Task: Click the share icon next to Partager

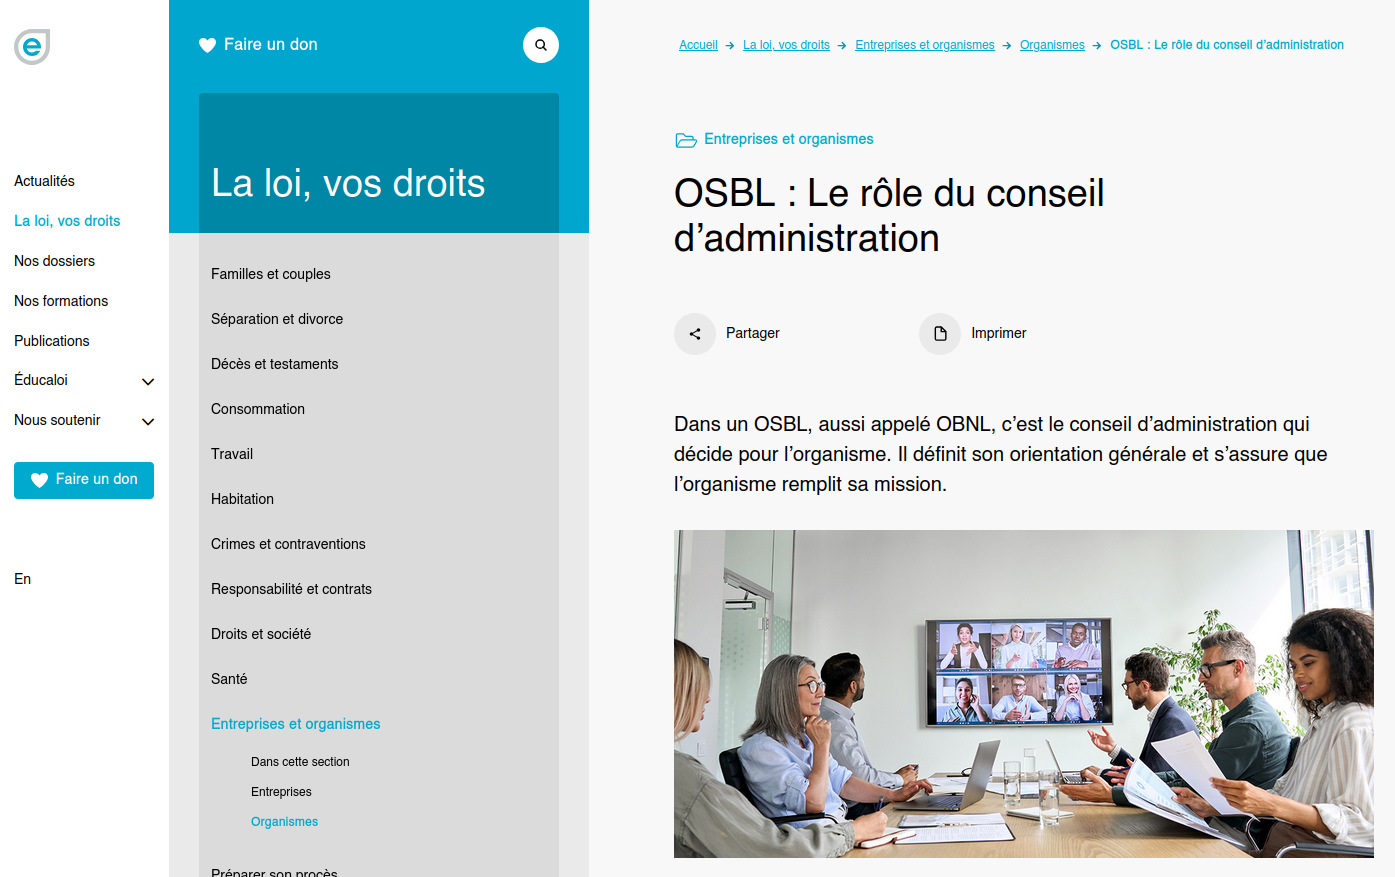Action: [695, 334]
